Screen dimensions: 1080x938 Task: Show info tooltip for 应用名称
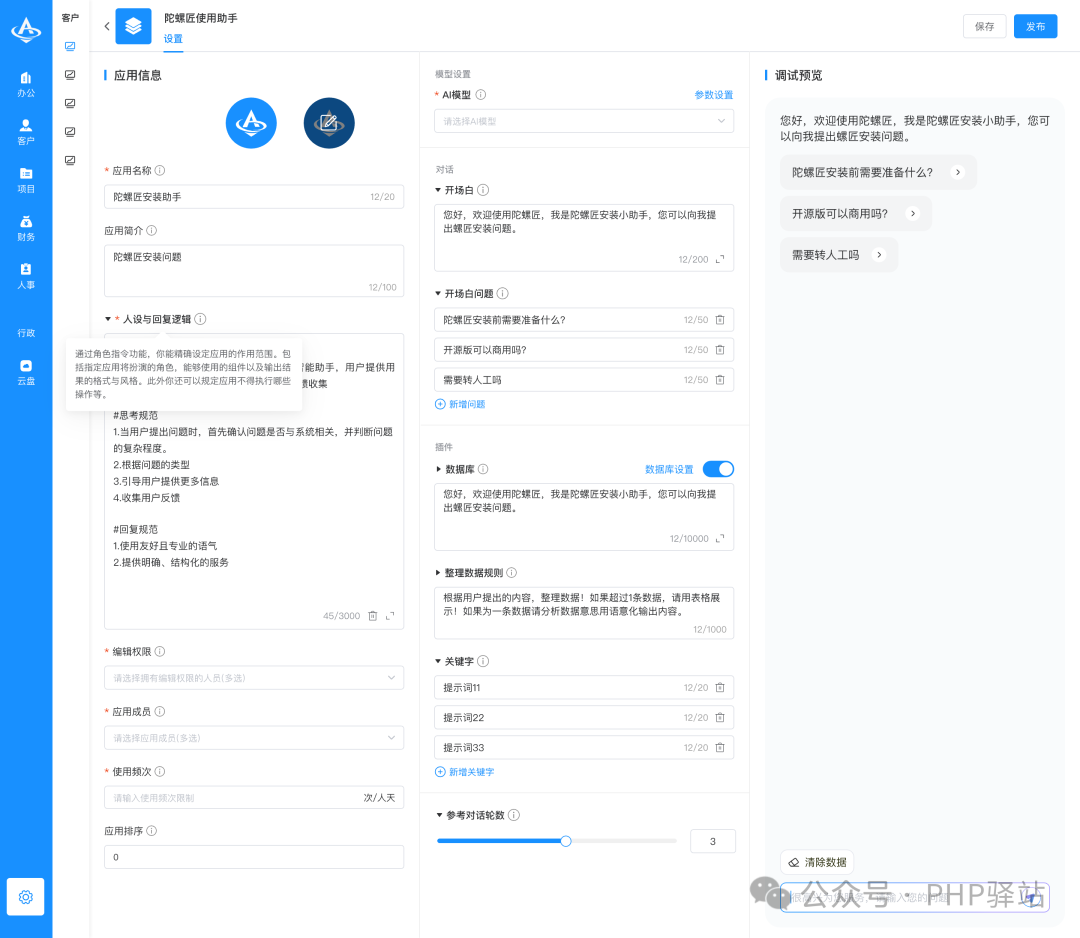[x=160, y=170]
